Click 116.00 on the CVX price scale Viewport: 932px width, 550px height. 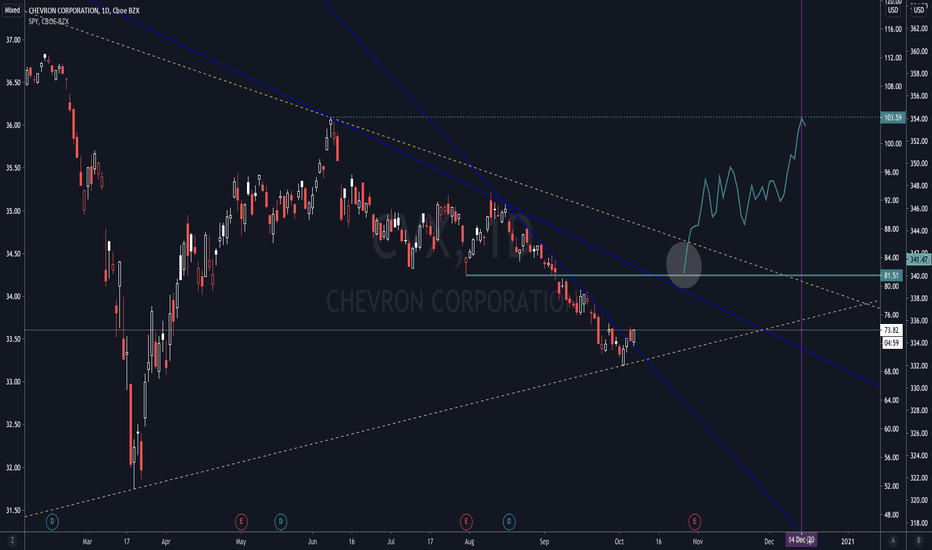893,29
